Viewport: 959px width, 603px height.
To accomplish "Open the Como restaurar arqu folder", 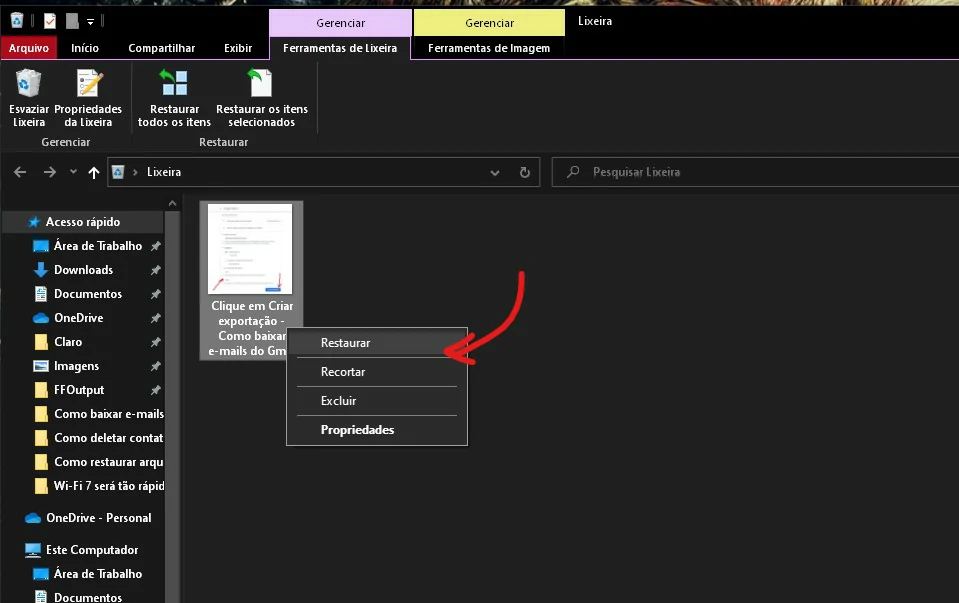I will (109, 462).
